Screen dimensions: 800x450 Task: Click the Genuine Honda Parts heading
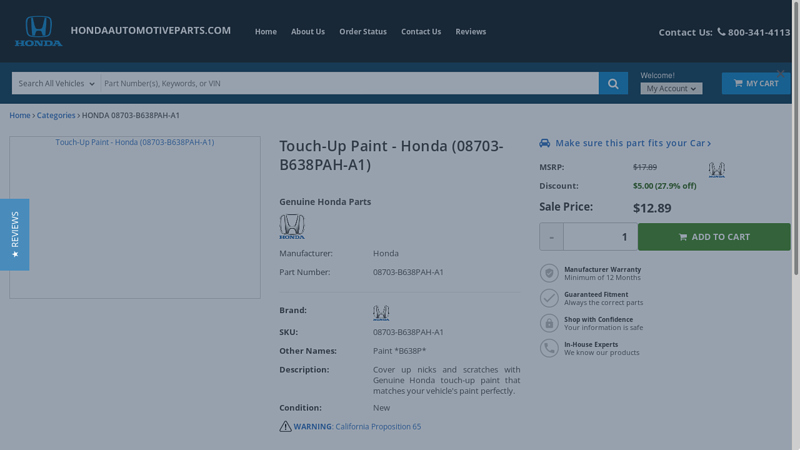(x=325, y=202)
